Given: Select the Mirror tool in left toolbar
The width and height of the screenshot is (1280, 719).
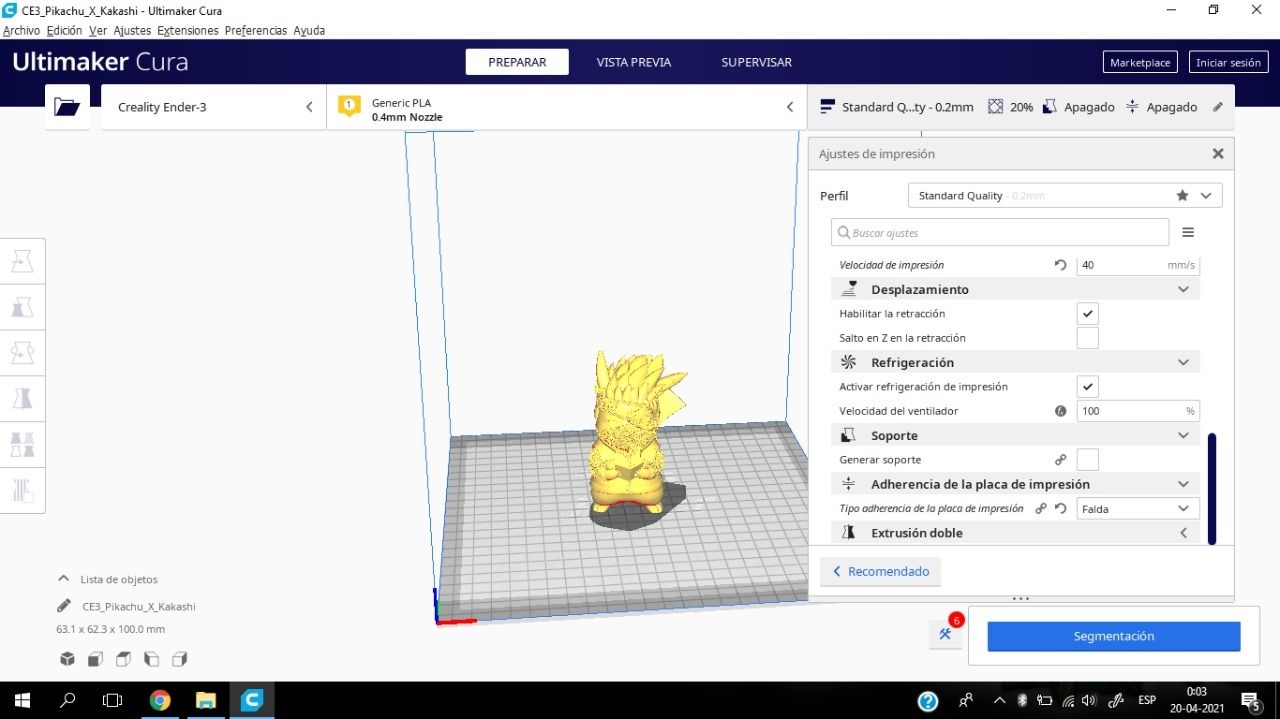Looking at the screenshot, I should click(x=22, y=398).
